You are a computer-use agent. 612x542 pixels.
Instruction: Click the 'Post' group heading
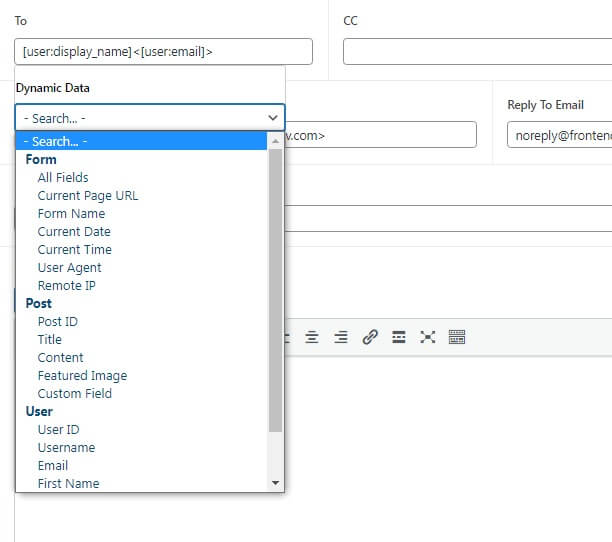[38, 304]
